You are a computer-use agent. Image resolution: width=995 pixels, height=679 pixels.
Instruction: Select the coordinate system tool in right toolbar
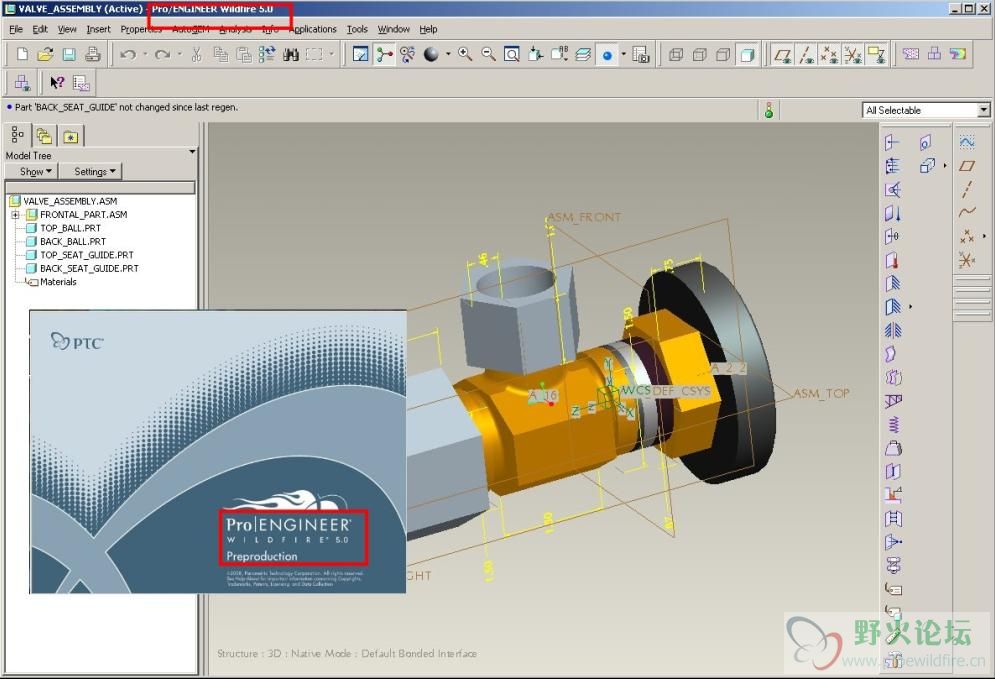click(x=966, y=260)
